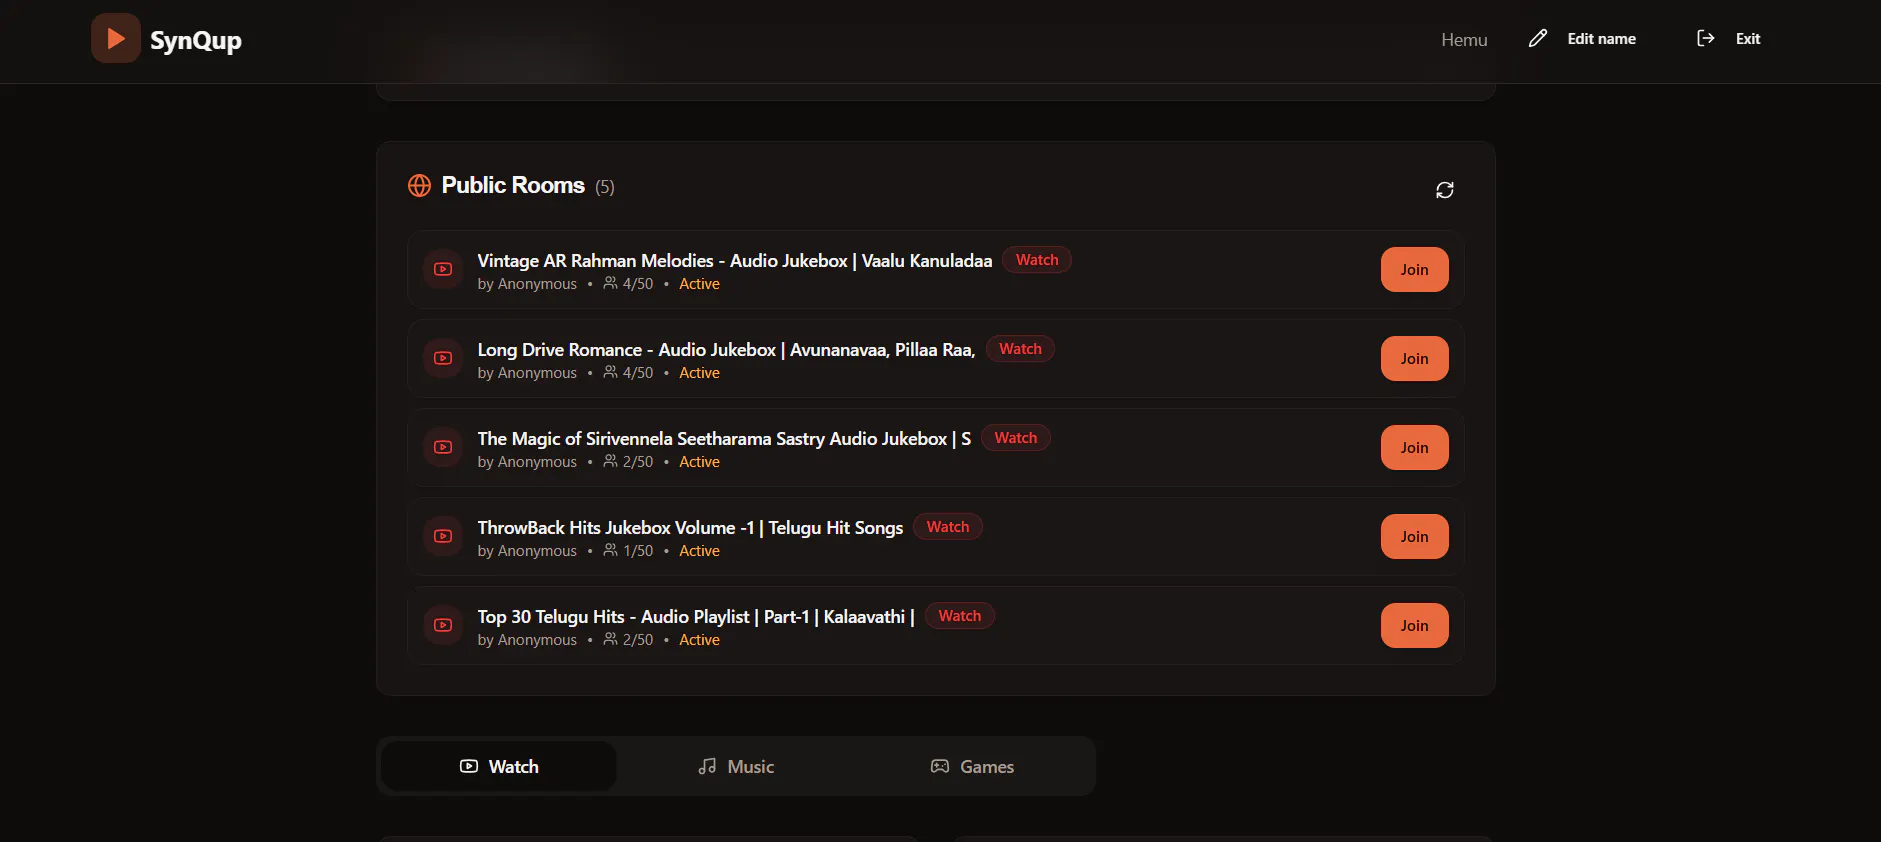
Task: Click the video icon of Vintage AR Rahman room
Action: [x=443, y=269]
